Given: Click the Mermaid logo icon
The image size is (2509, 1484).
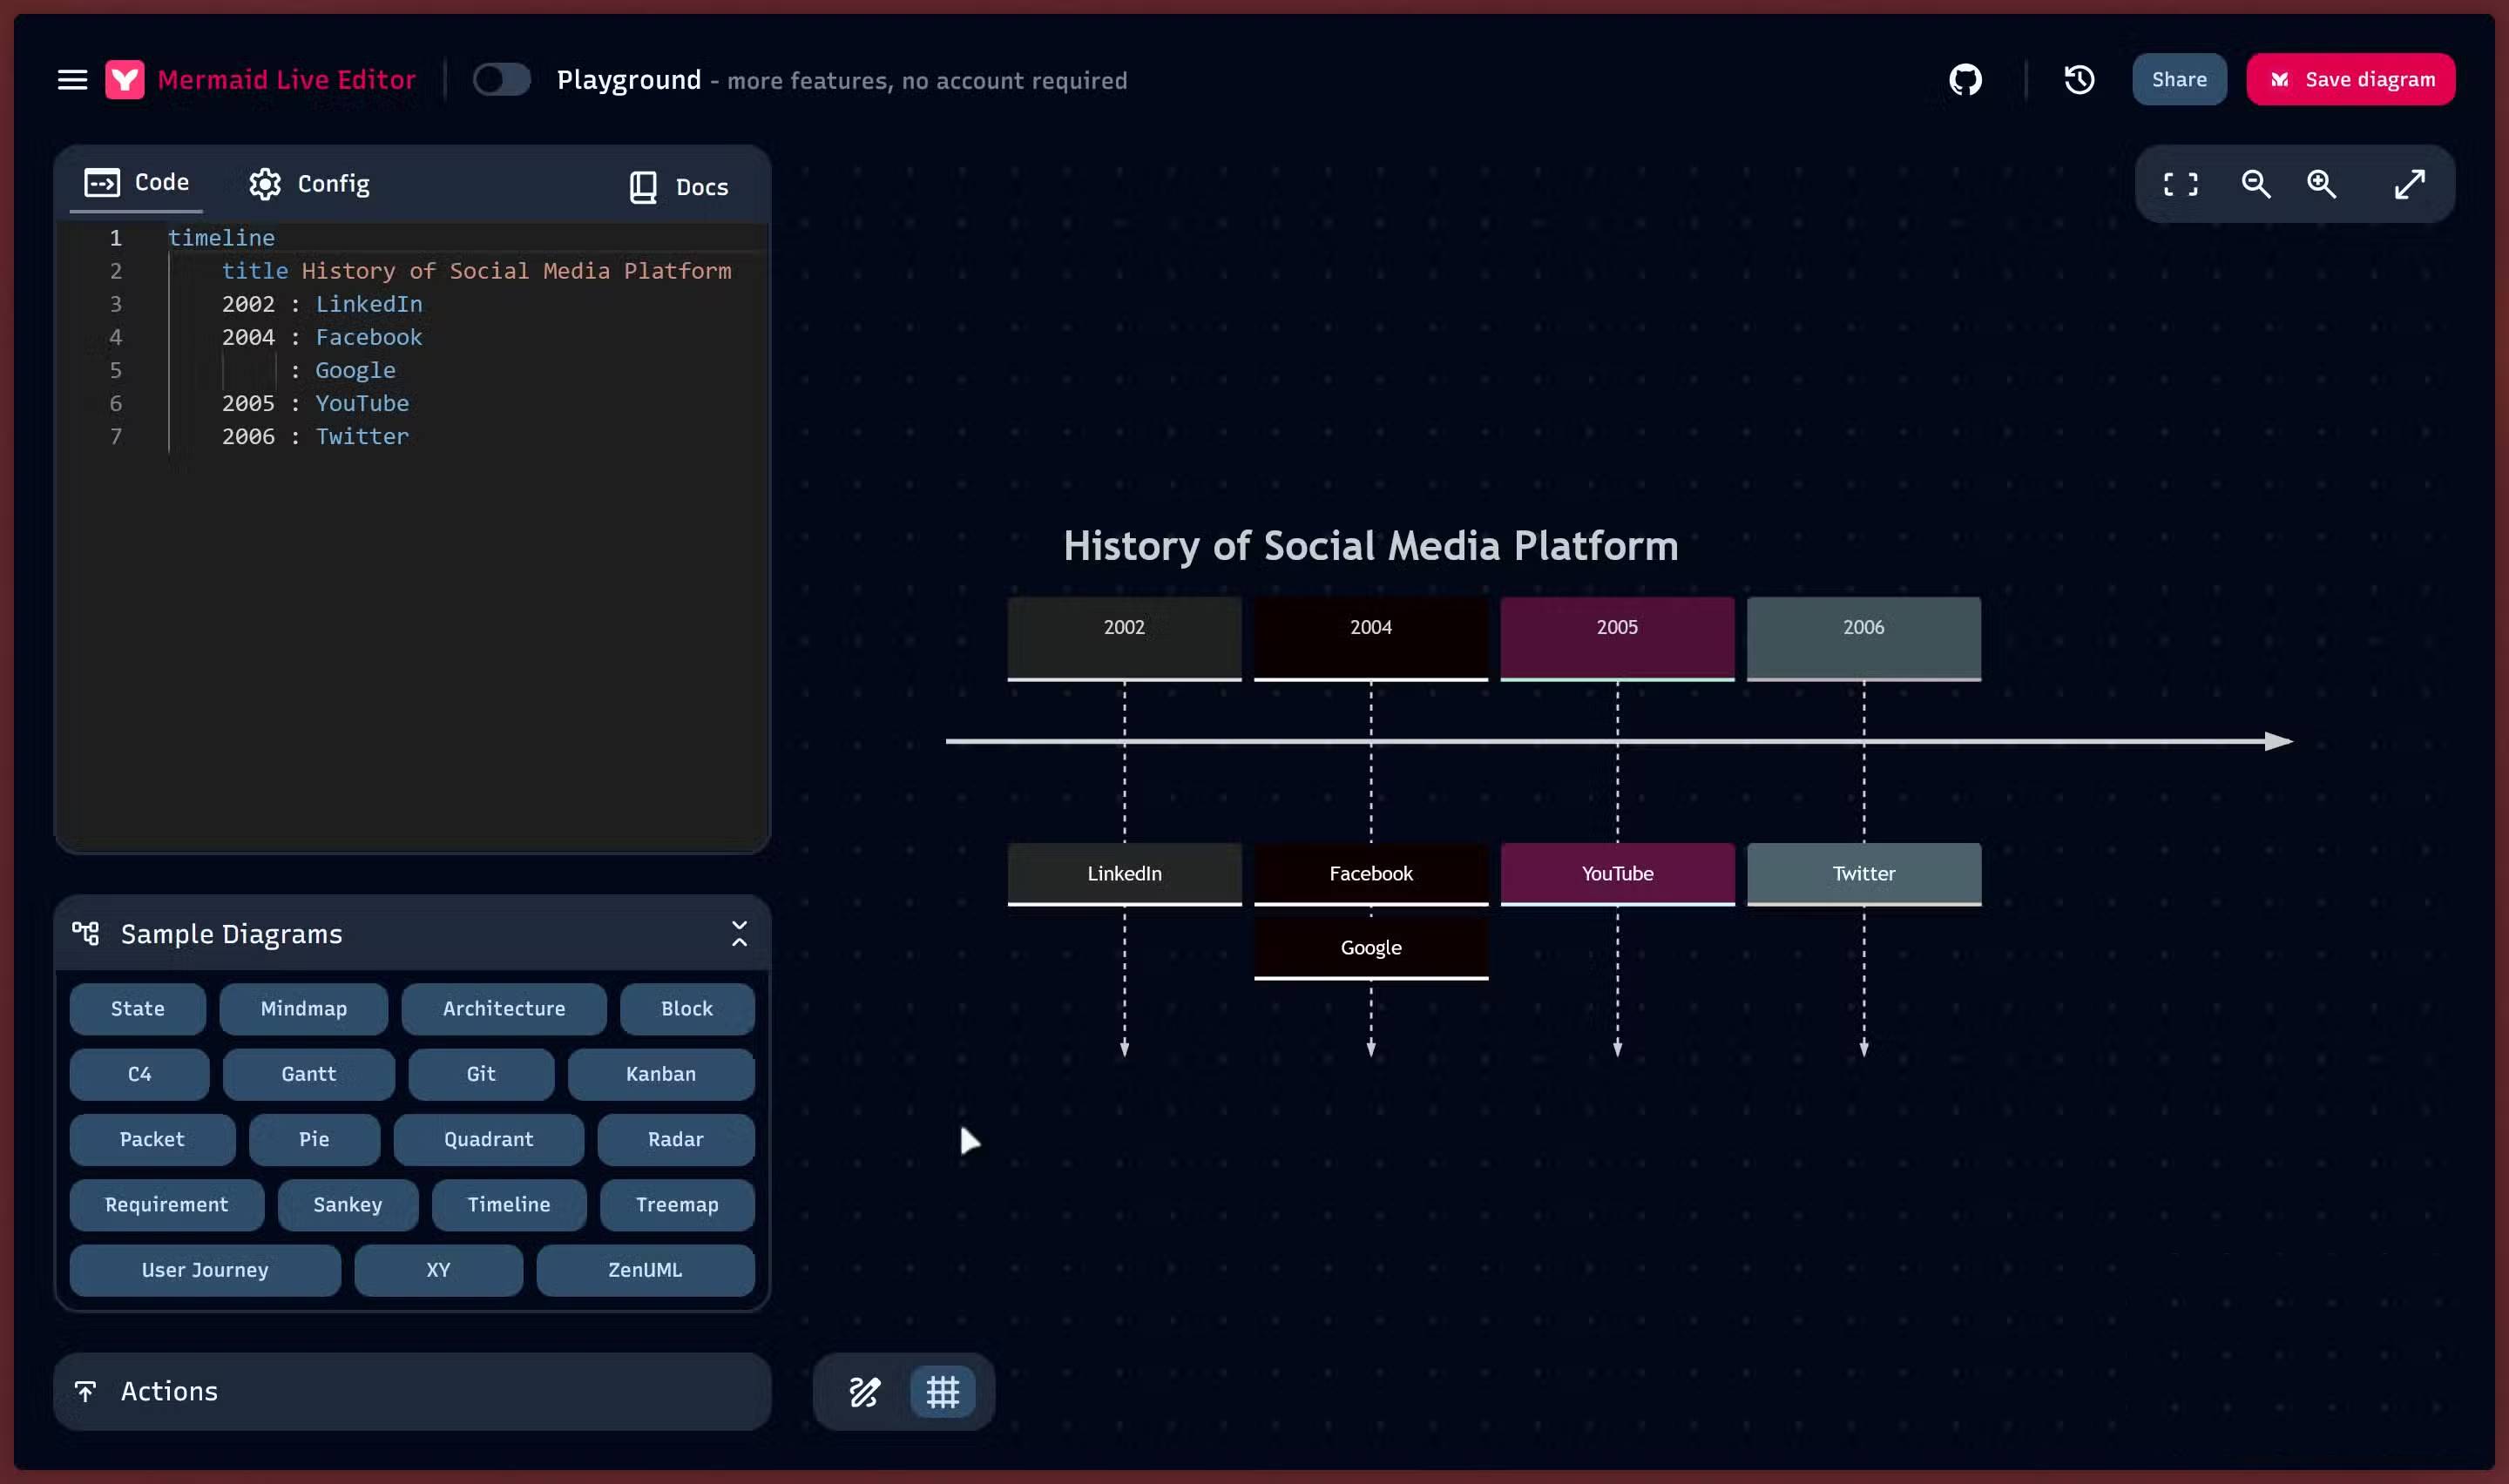Looking at the screenshot, I should [x=125, y=80].
